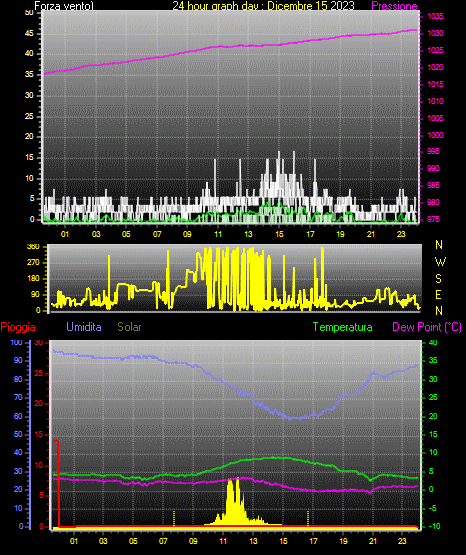Click green temperature axis value -10
Viewport: 466px width, 555px height.
point(433,526)
